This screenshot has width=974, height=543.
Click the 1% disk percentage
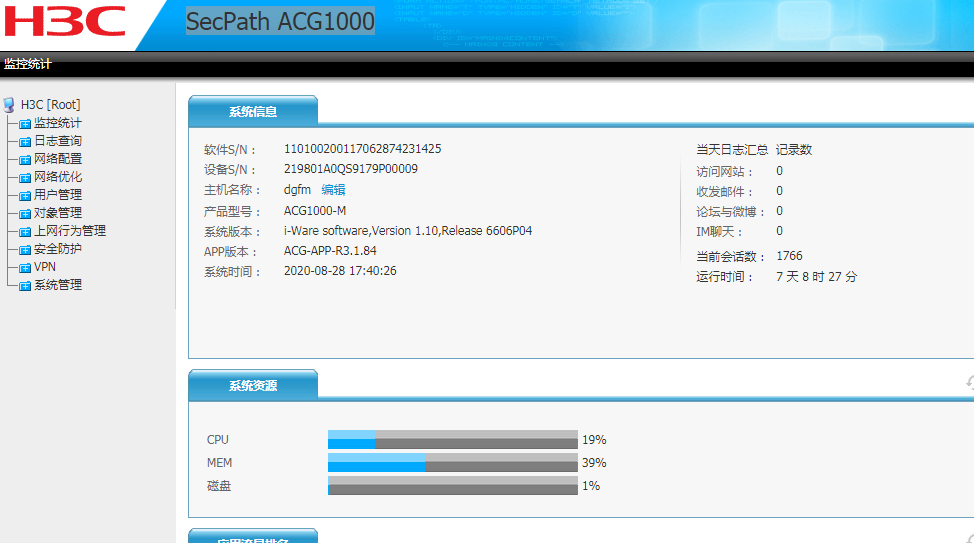point(591,486)
